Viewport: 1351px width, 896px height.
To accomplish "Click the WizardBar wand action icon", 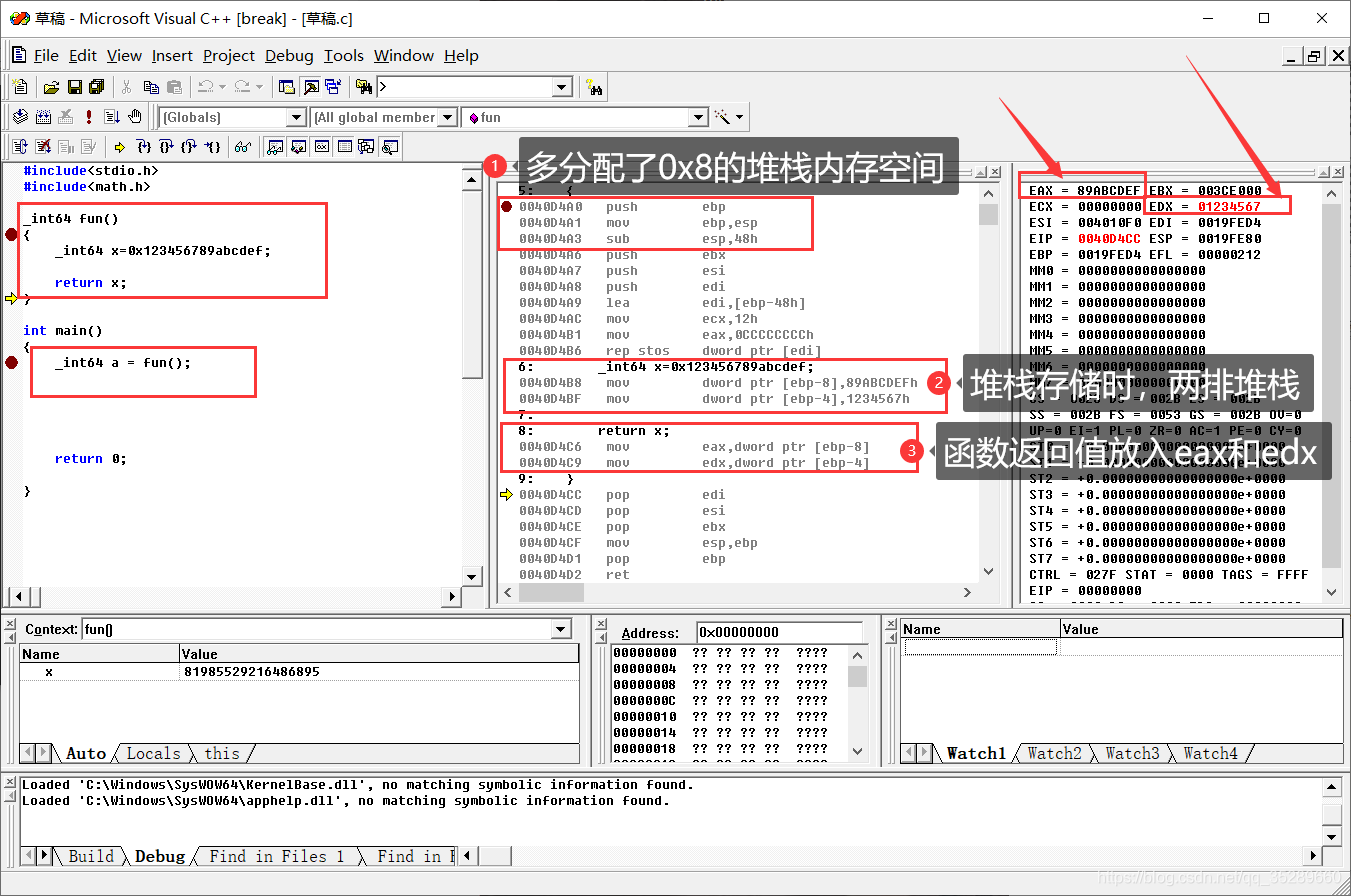I will [722, 117].
